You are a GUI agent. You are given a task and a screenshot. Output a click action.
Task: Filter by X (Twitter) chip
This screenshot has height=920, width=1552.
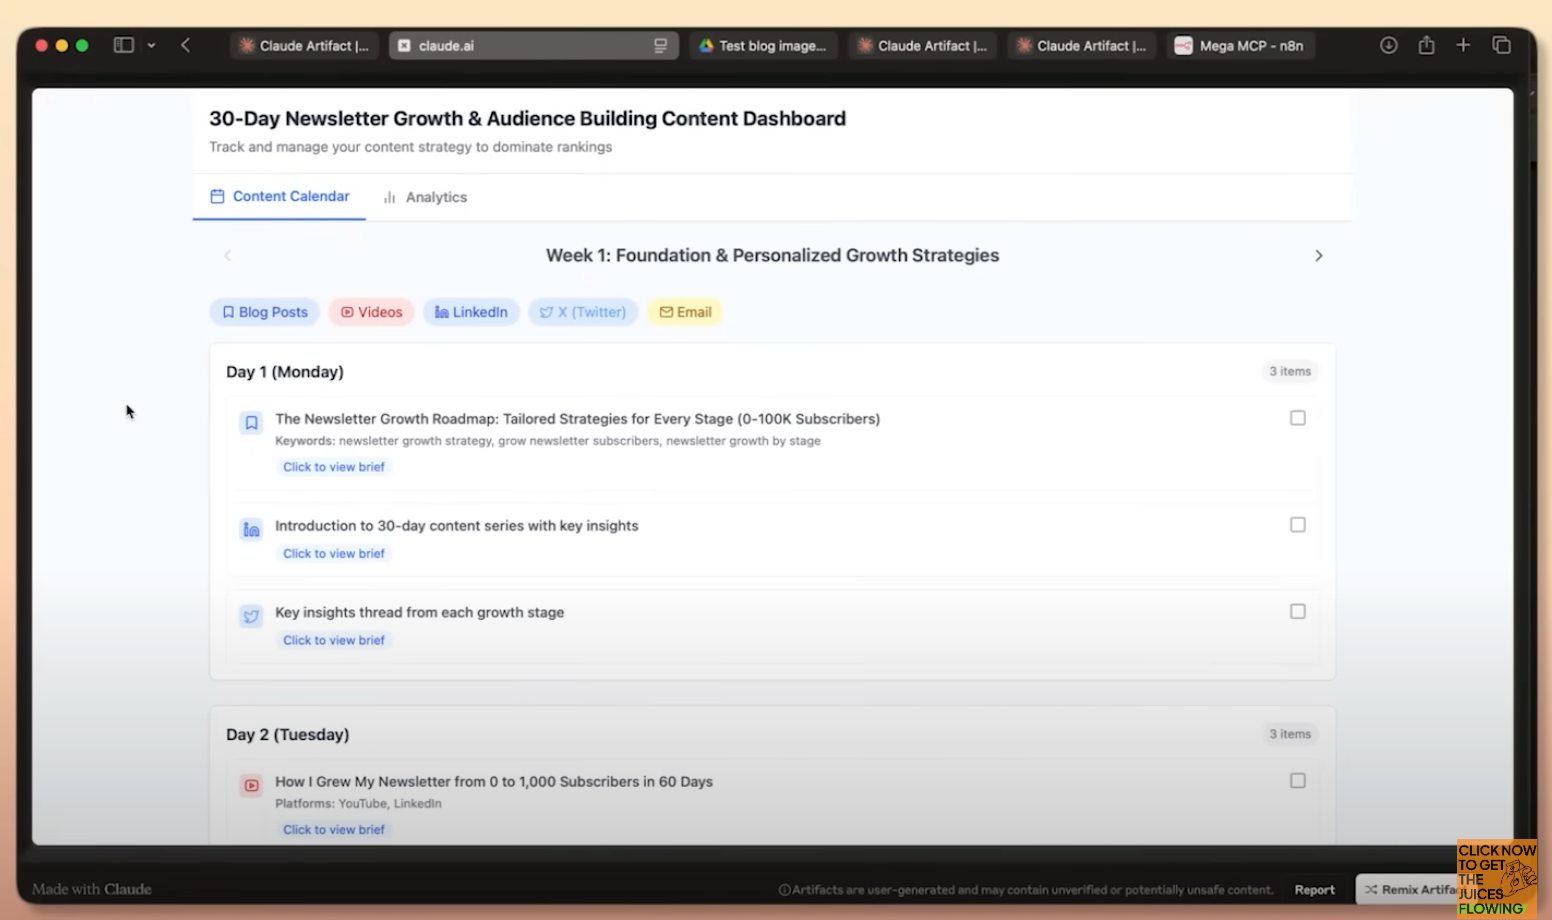(583, 312)
